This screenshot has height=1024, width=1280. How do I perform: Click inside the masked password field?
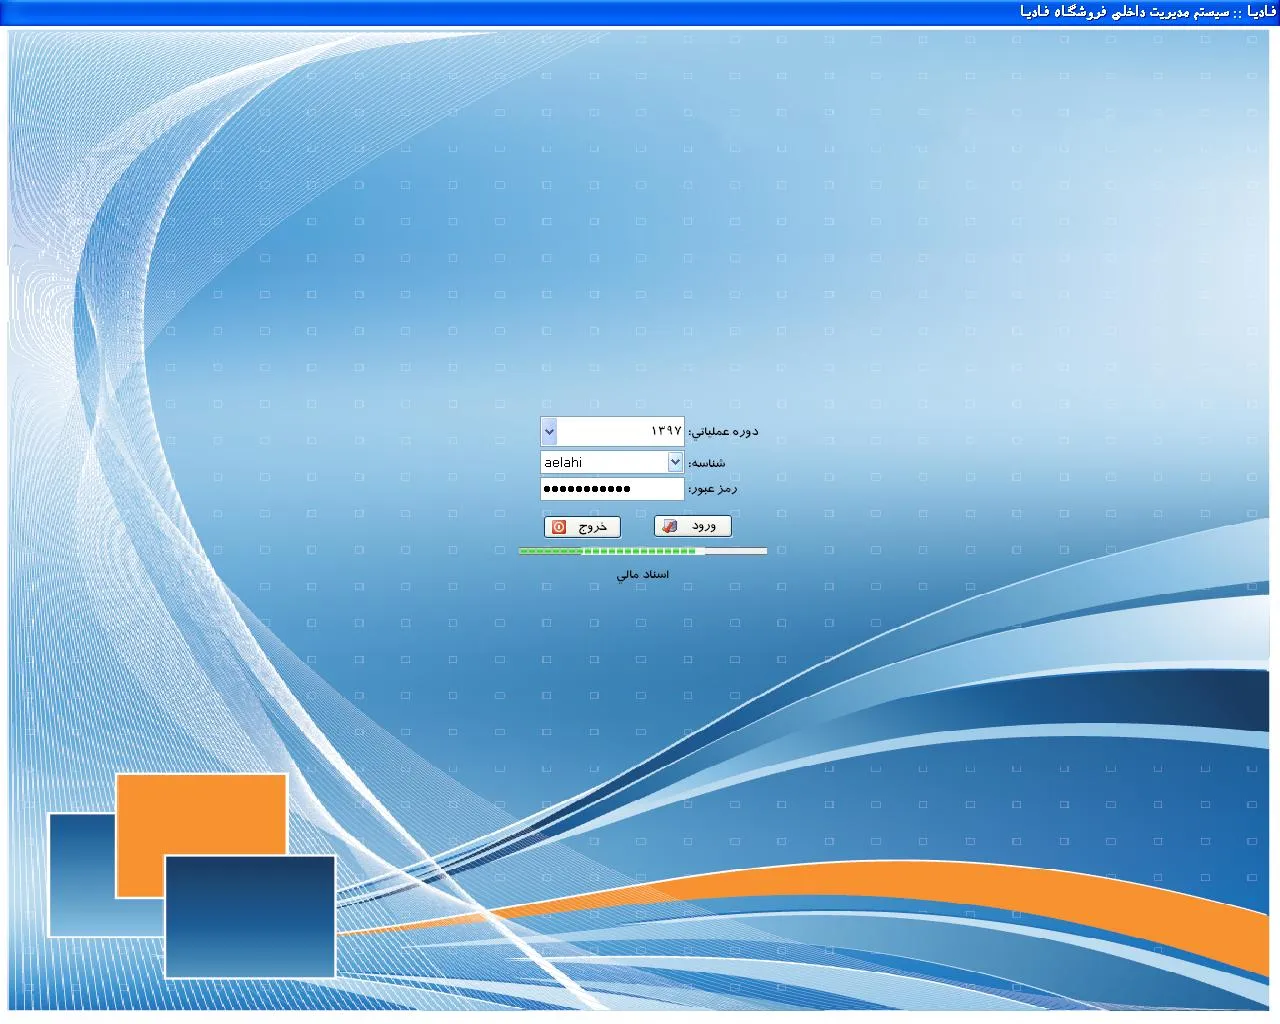(x=612, y=489)
